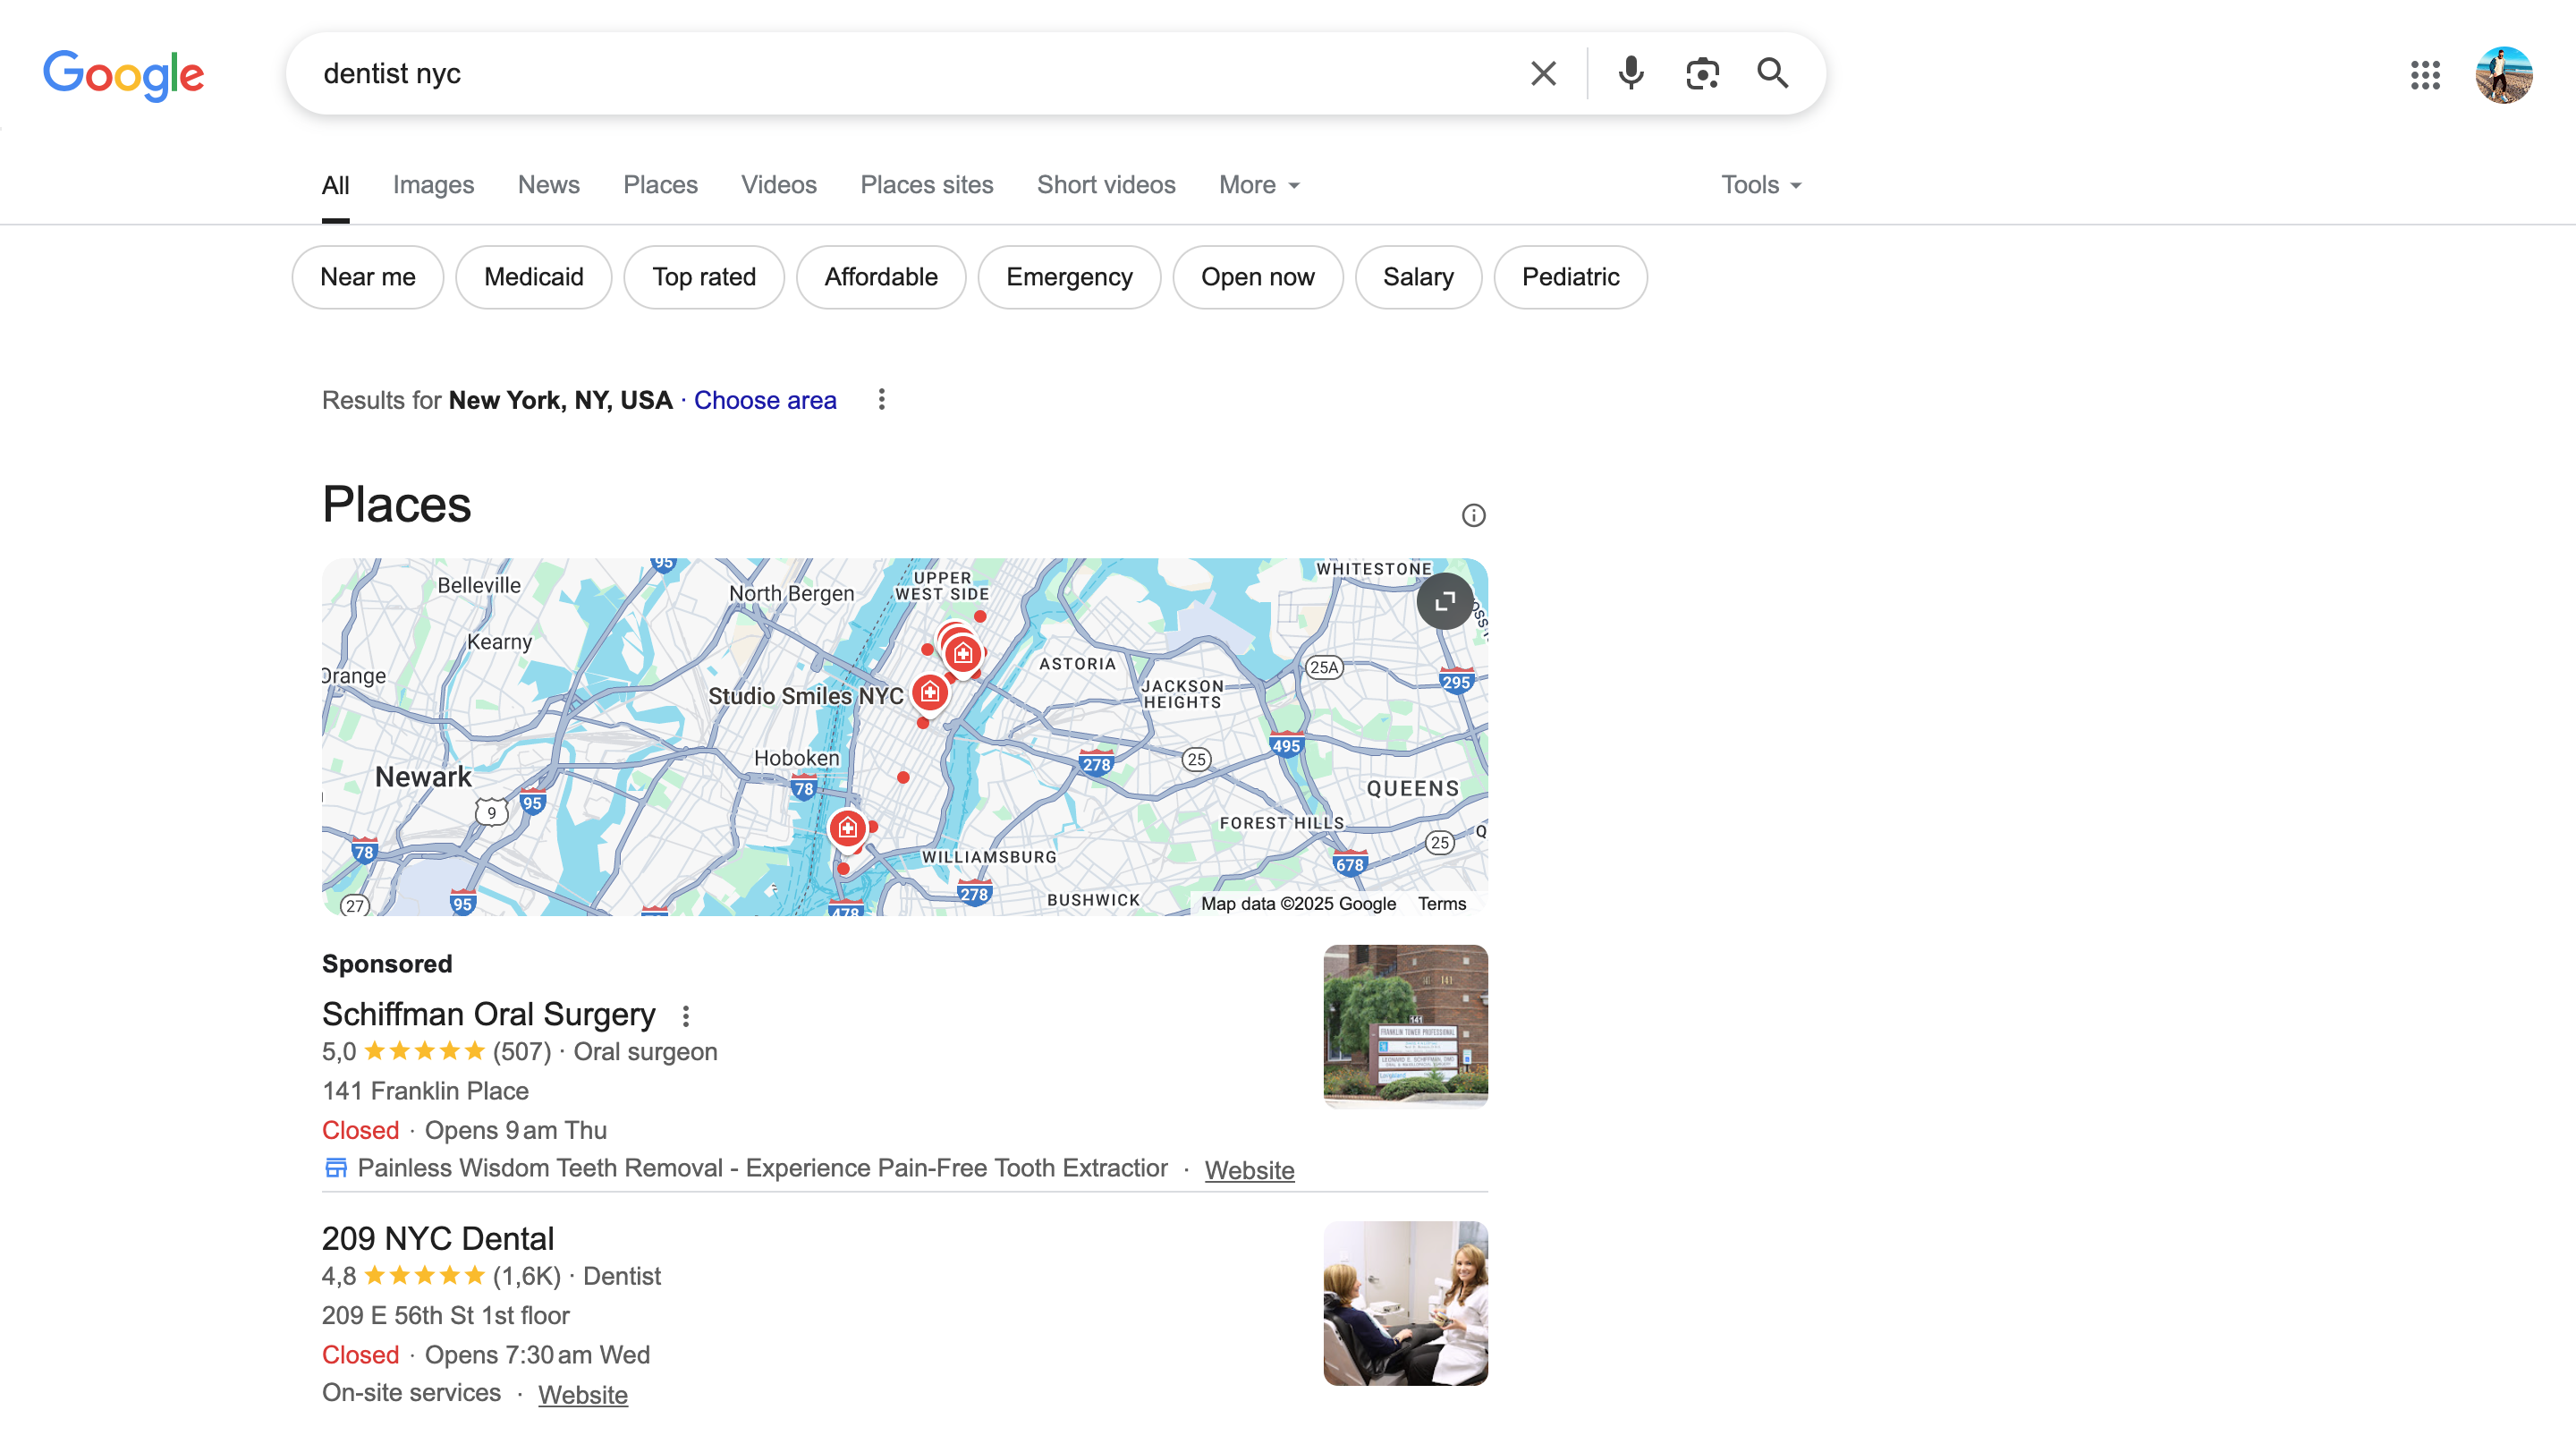Switch to the News tab
The width and height of the screenshot is (2576, 1444).
pyautogui.click(x=548, y=185)
